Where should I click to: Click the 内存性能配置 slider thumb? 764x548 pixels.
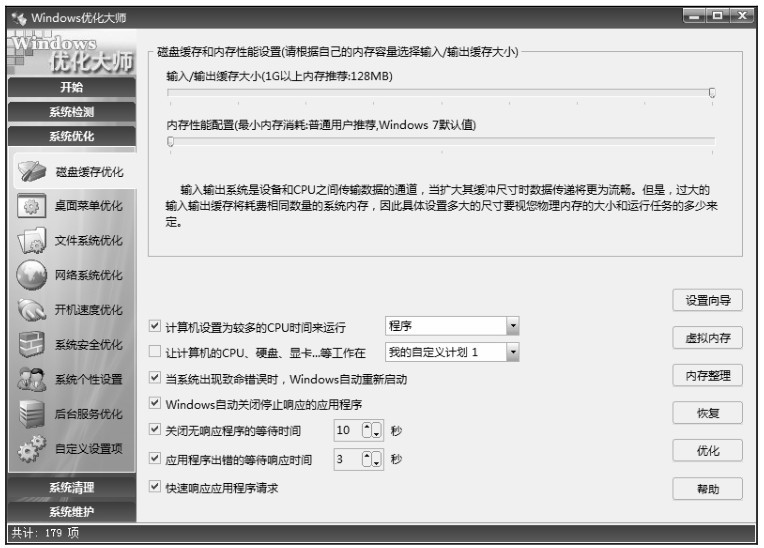tap(171, 141)
